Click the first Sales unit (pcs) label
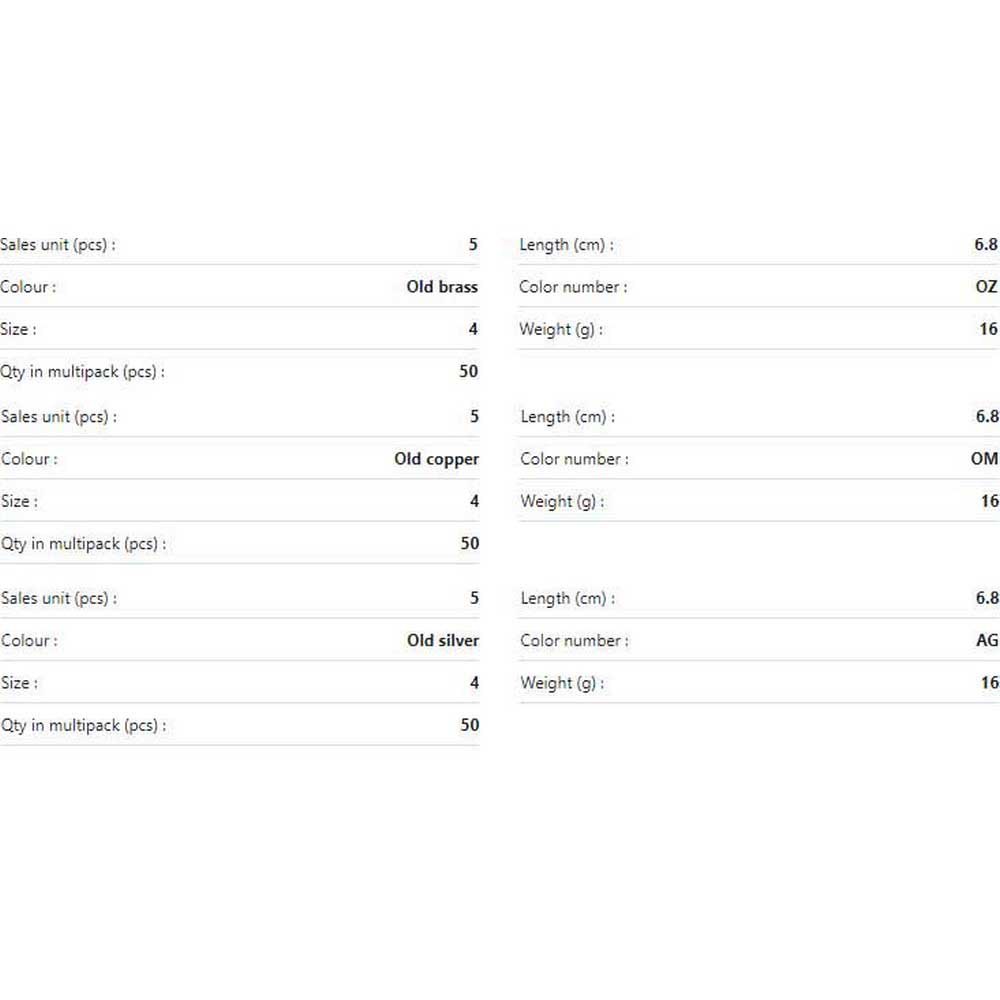Viewport: 1000px width, 1000px height. [58, 245]
